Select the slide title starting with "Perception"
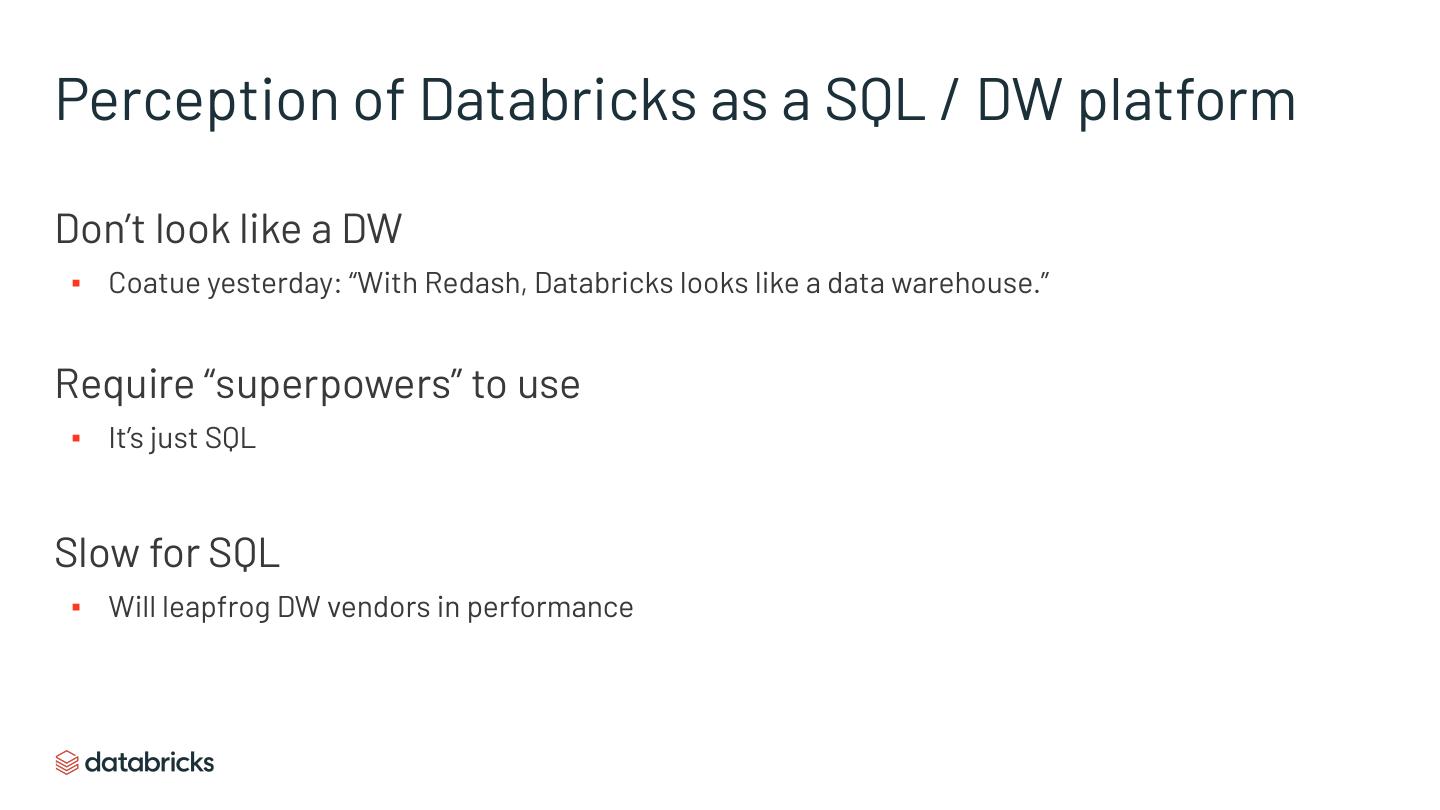The width and height of the screenshot is (1440, 810). [x=675, y=99]
